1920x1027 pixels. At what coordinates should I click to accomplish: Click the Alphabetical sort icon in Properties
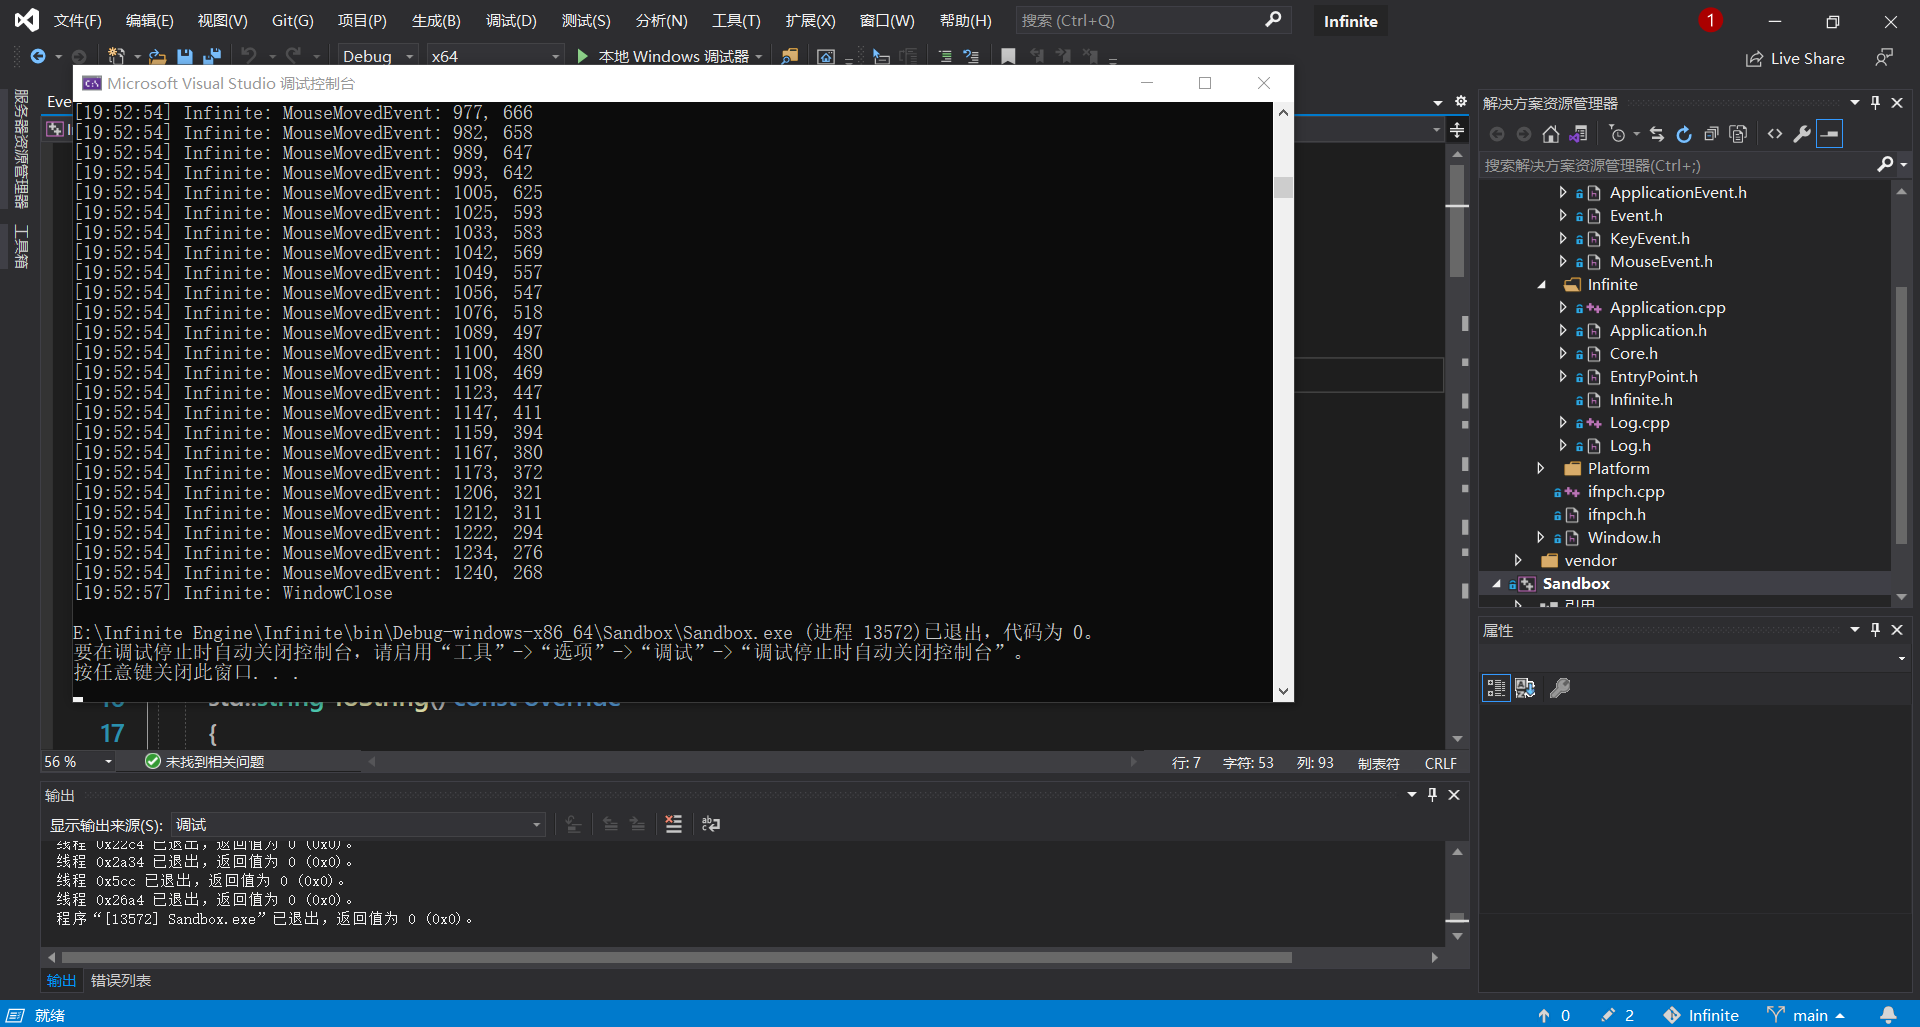pyautogui.click(x=1525, y=688)
